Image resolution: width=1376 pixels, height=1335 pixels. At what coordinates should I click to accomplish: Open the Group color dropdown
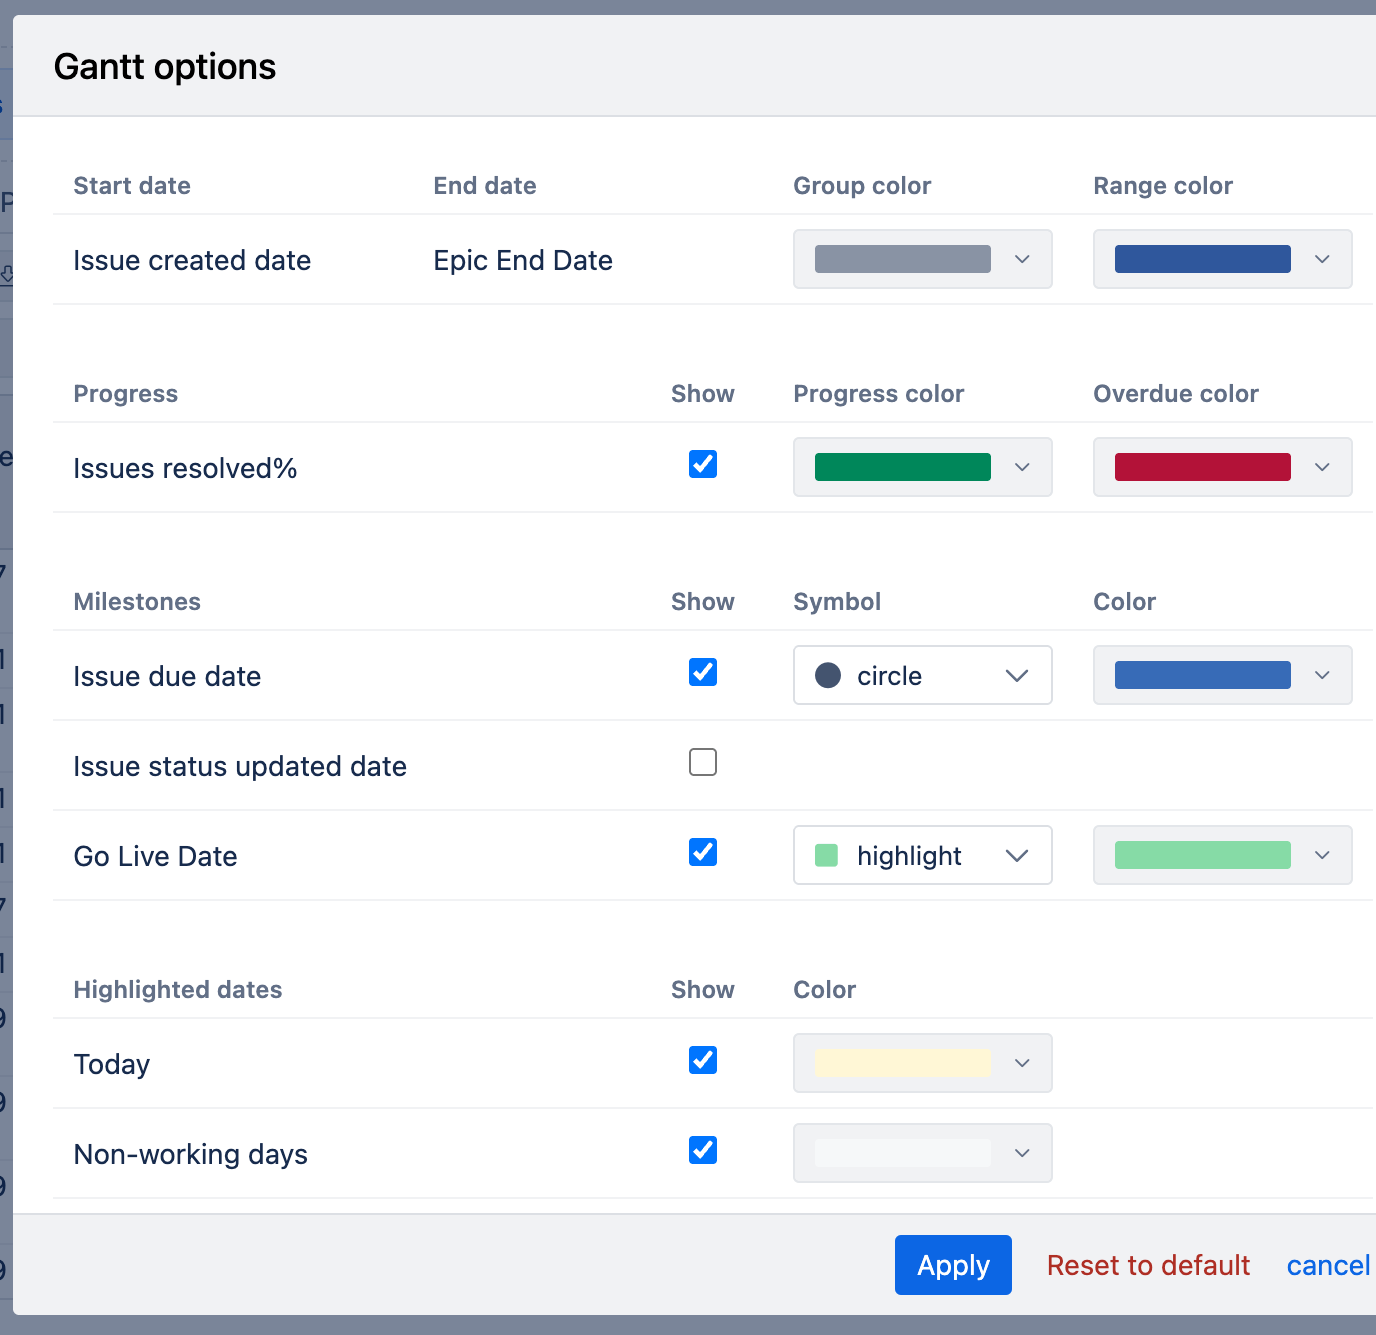922,259
